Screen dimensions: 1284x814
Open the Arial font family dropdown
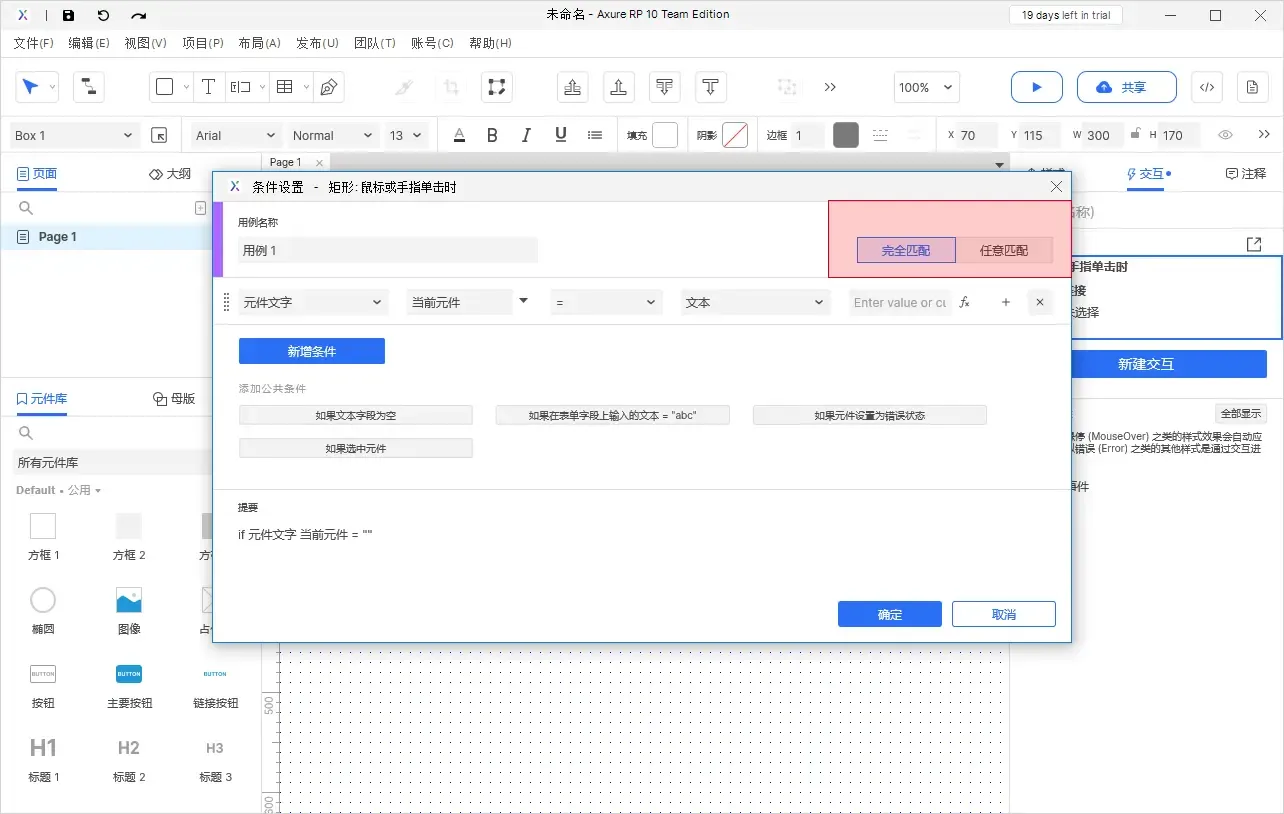[233, 134]
